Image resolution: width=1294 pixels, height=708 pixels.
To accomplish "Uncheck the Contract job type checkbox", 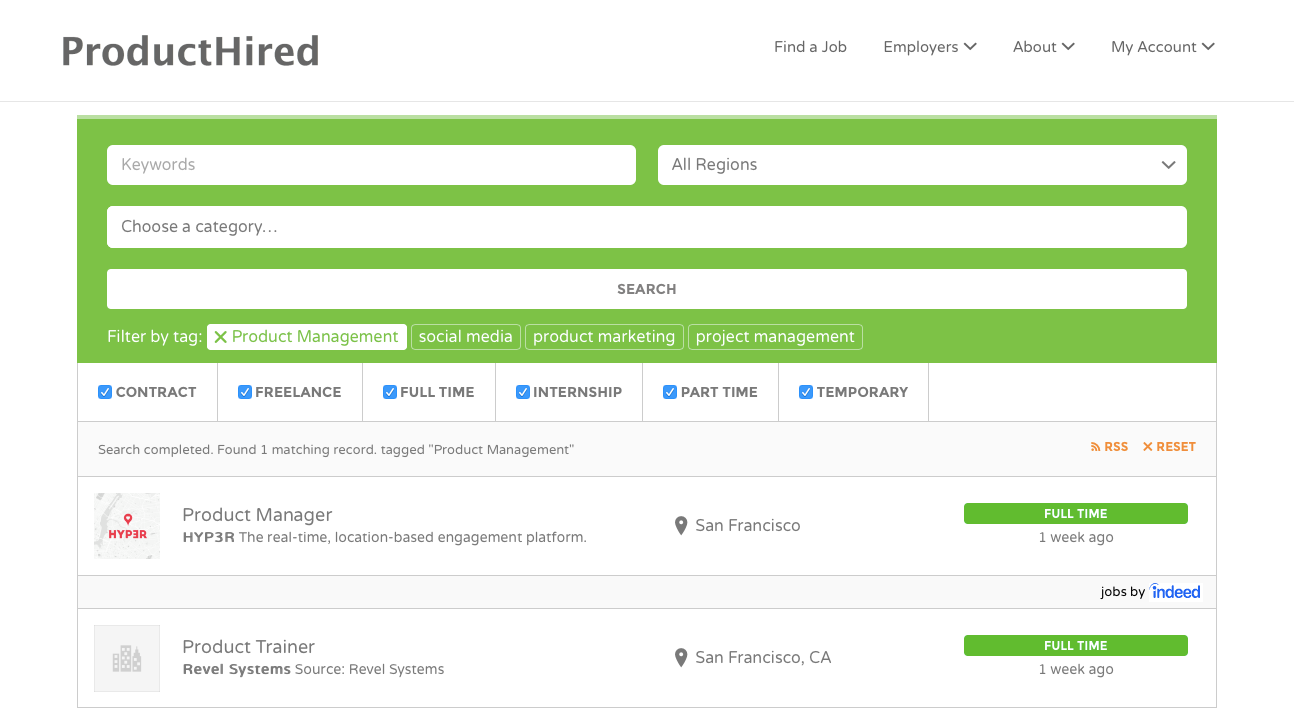I will point(105,392).
